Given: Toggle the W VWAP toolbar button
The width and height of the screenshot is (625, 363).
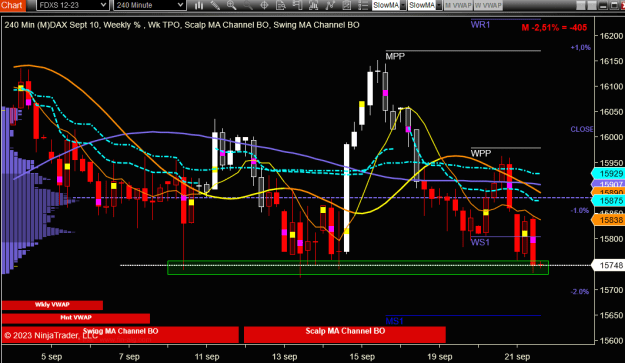Looking at the screenshot, I should click(x=488, y=5).
